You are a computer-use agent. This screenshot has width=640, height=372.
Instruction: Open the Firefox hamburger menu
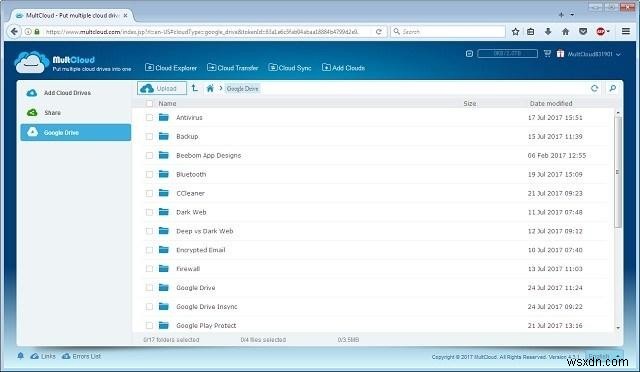pos(626,31)
